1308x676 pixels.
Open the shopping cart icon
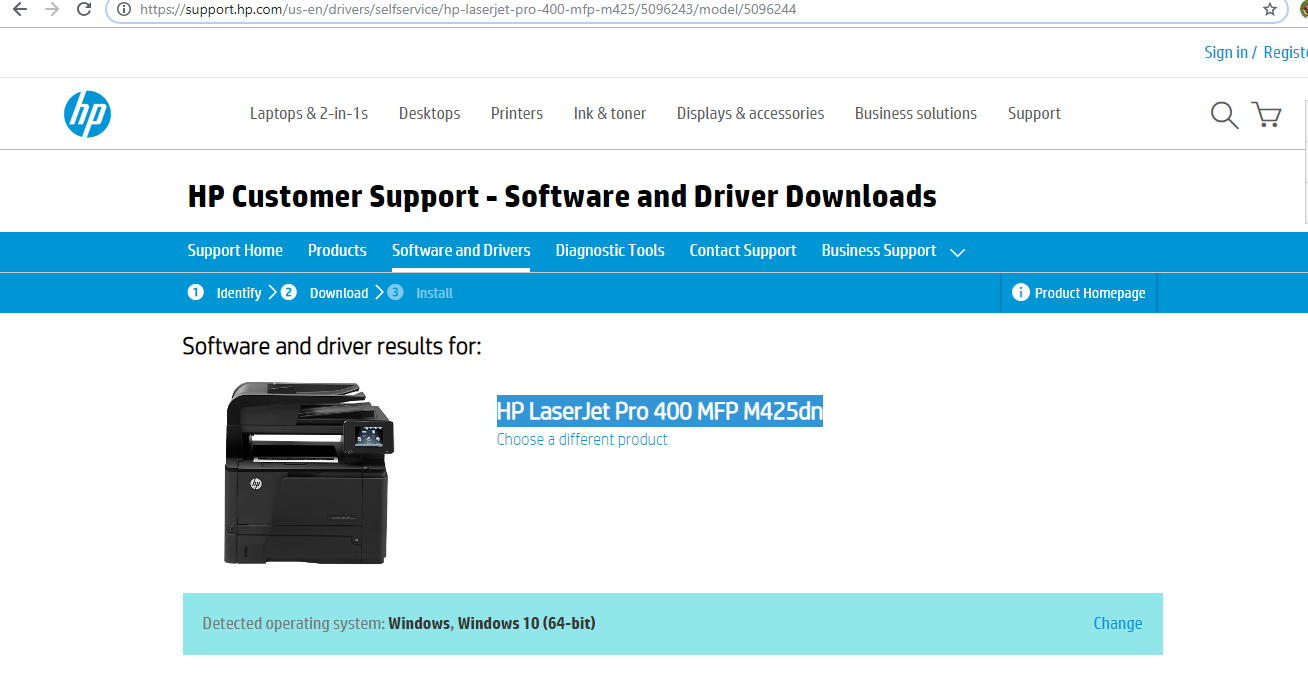(x=1265, y=114)
